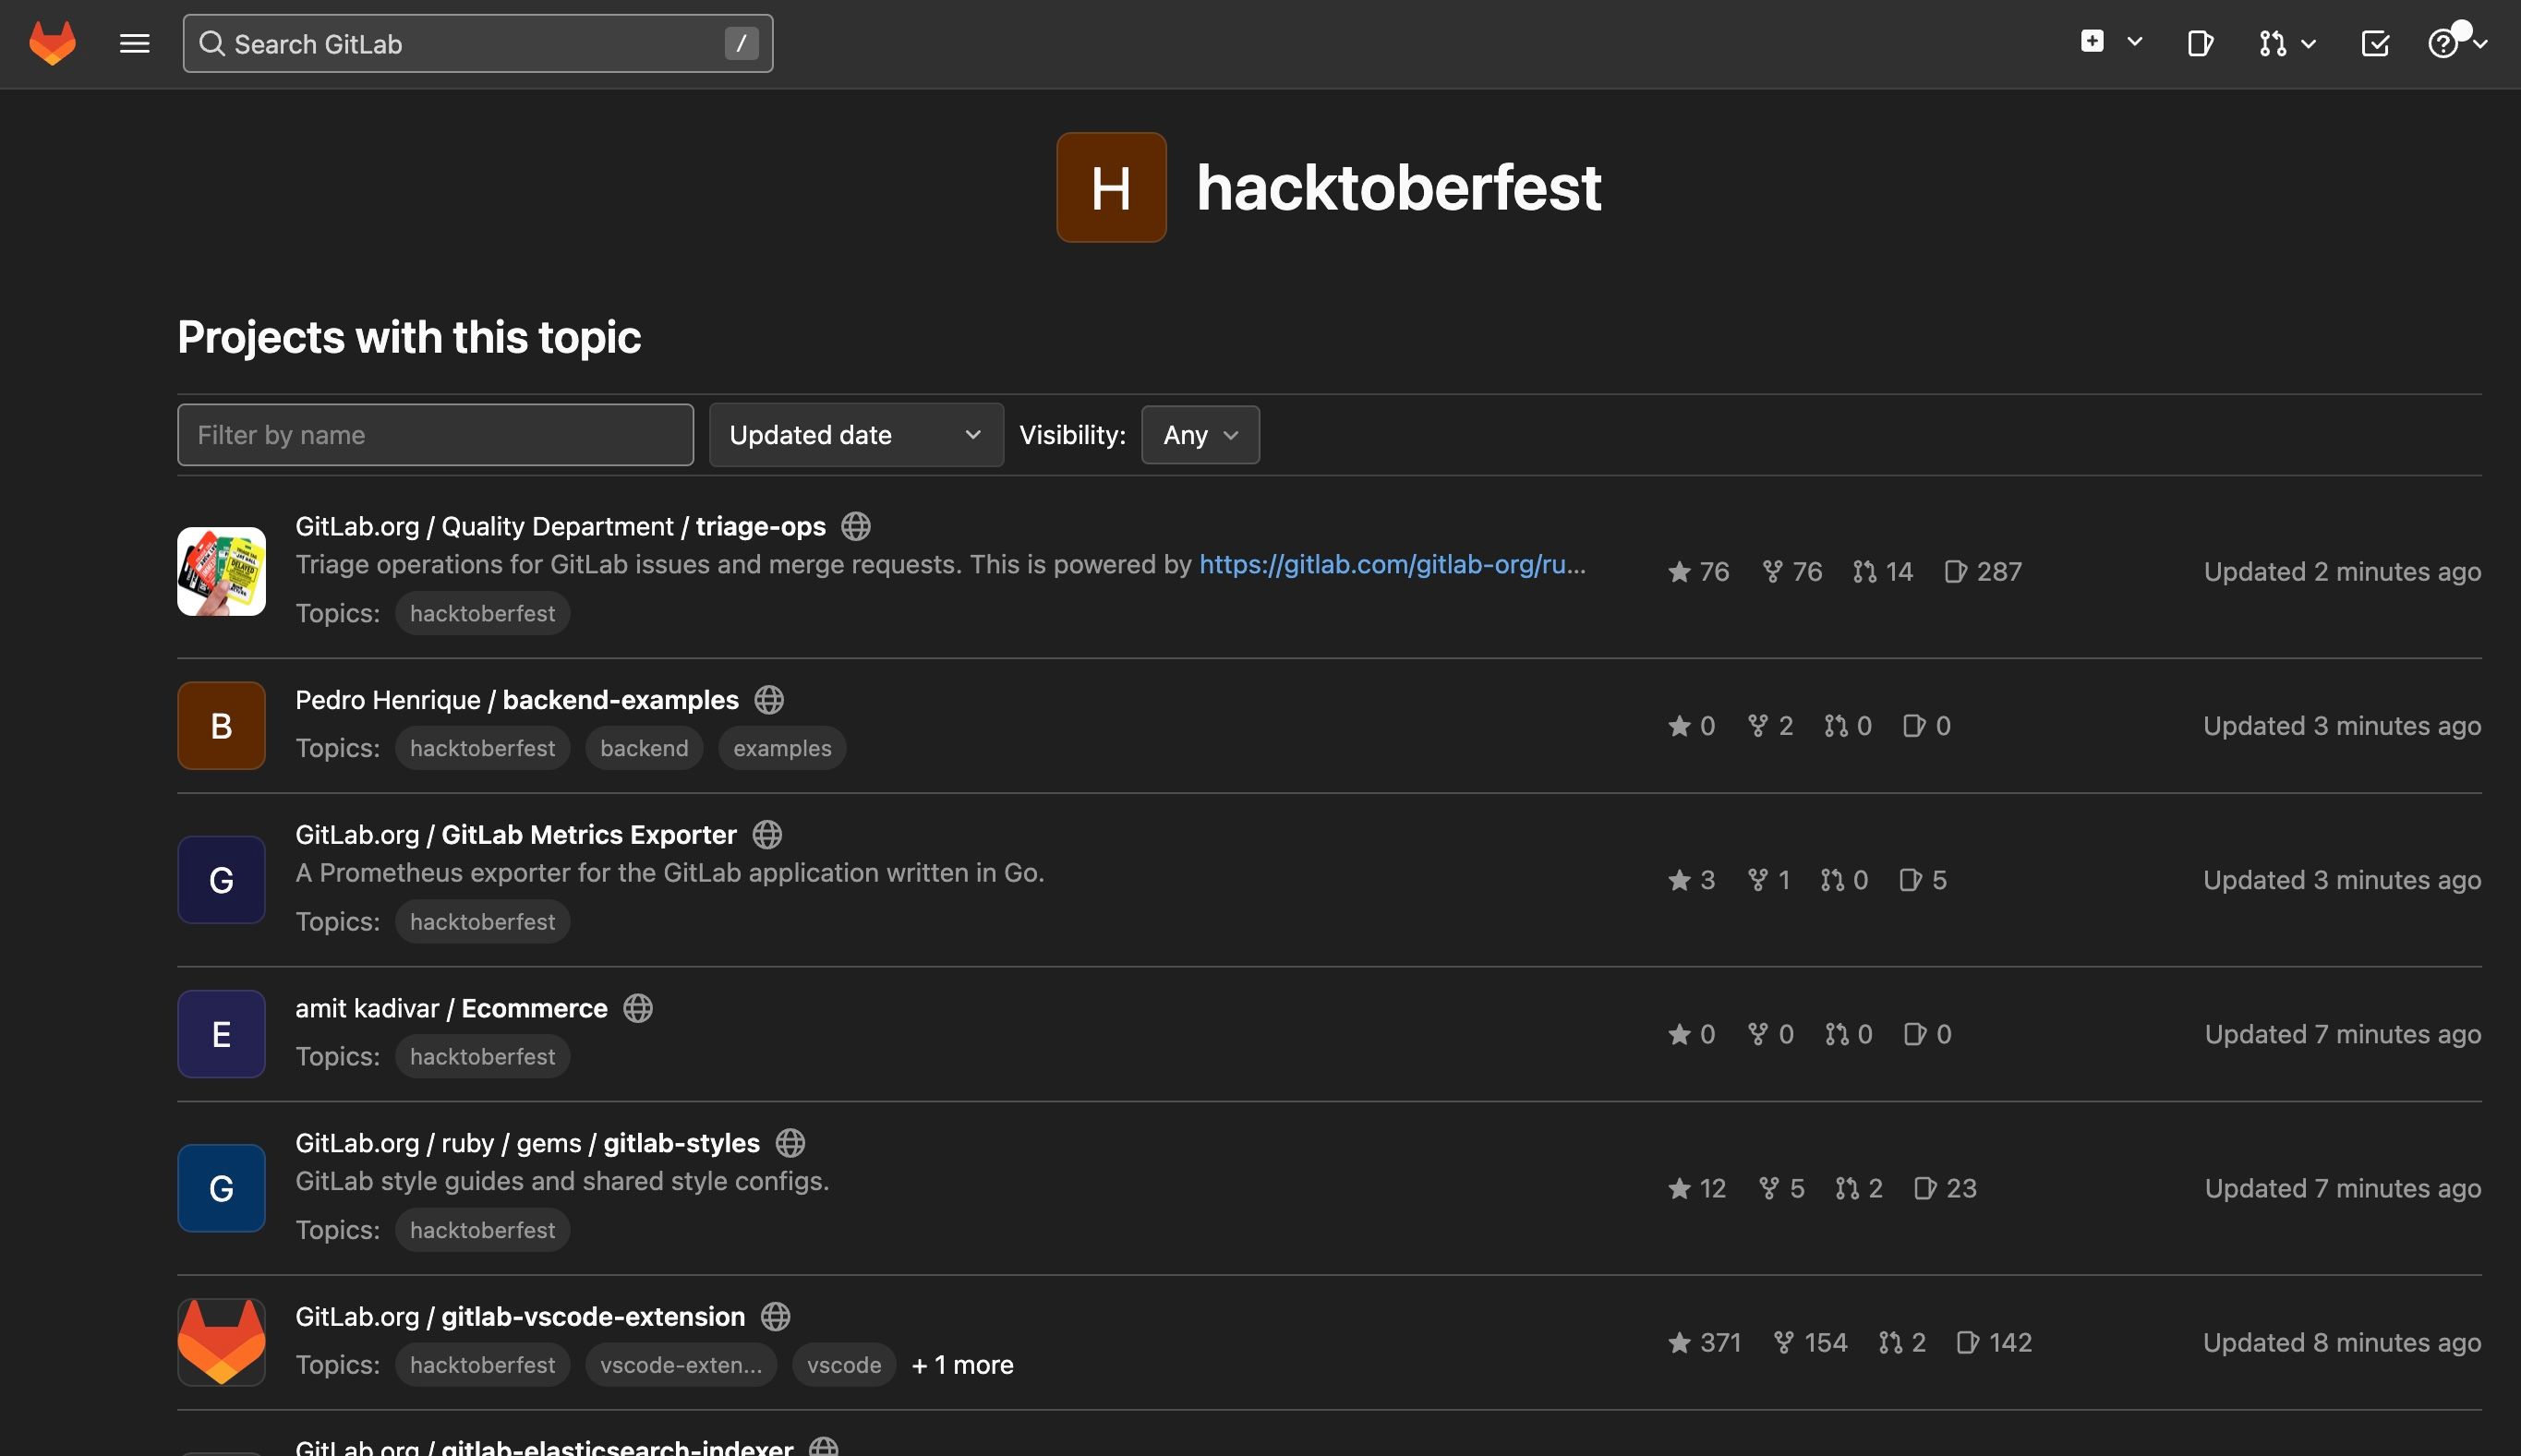Image resolution: width=2521 pixels, height=1456 pixels.
Task: Select the vscode-exten... topic tag
Action: pos(681,1364)
